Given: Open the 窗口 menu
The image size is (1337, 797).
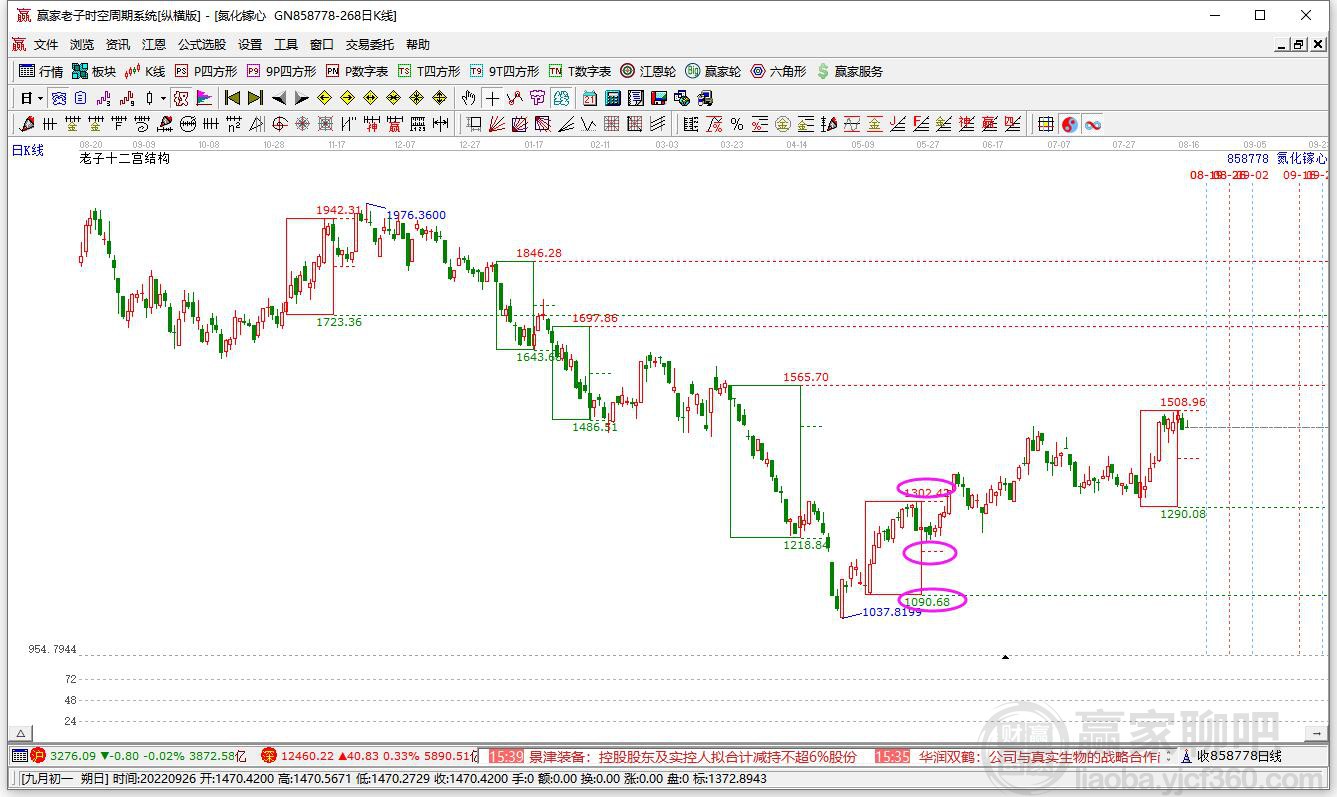Looking at the screenshot, I should (322, 45).
